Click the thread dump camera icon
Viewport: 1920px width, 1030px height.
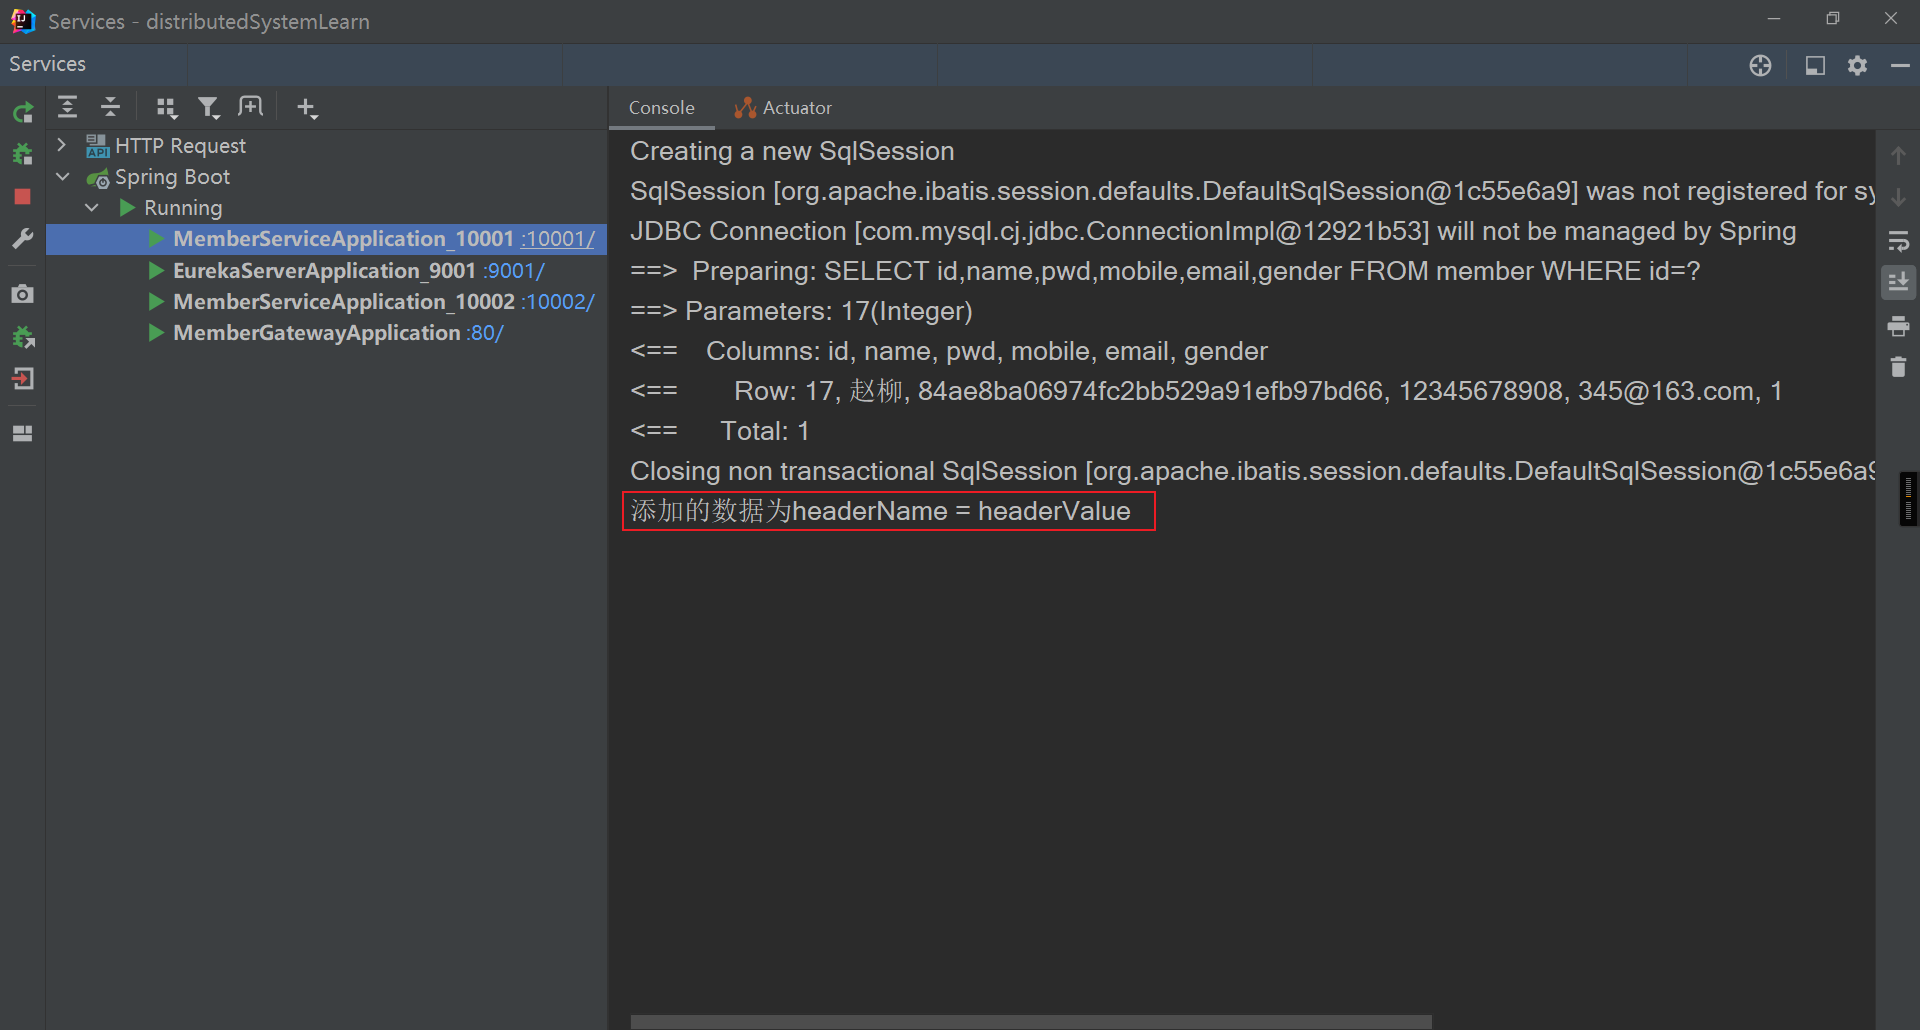point(22,294)
